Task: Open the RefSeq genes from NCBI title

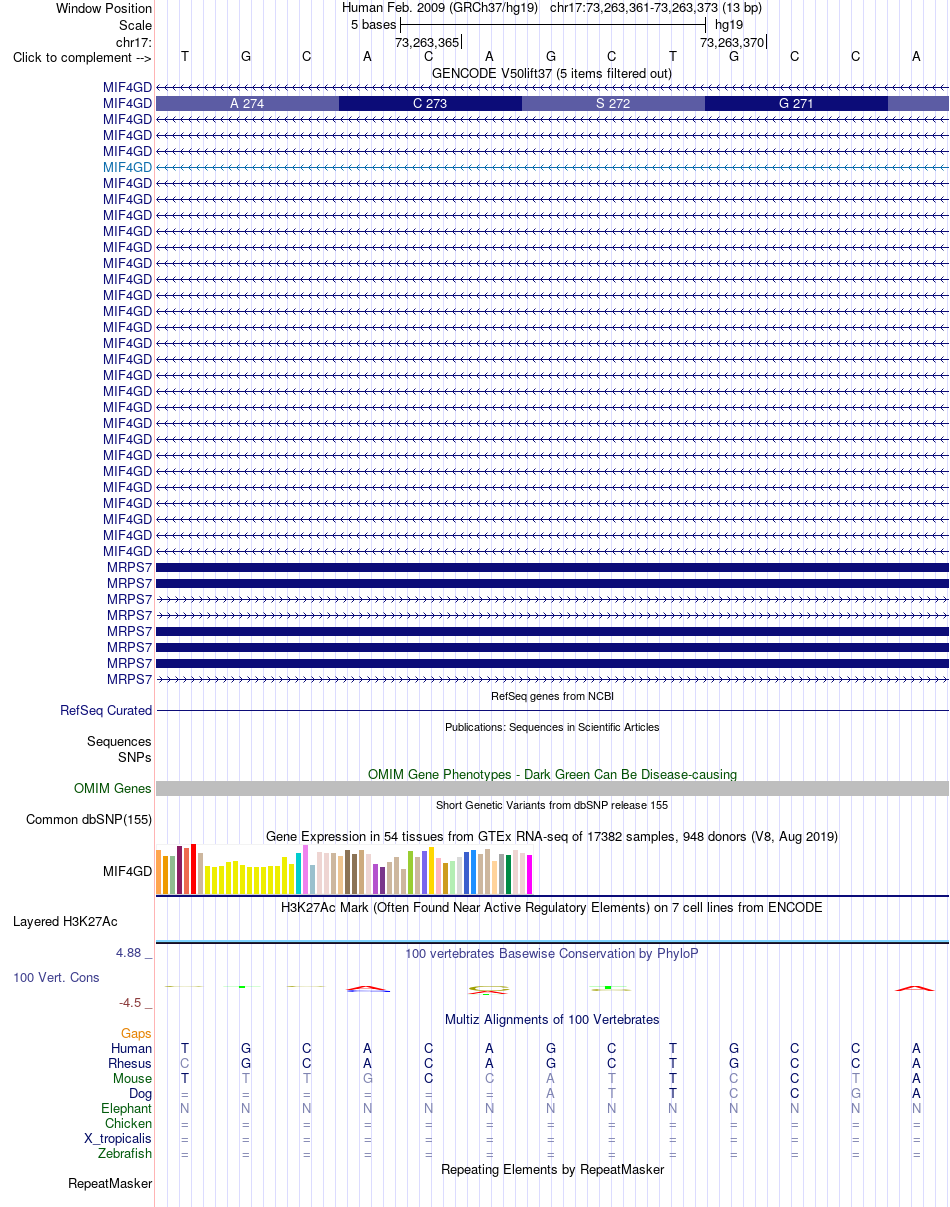Action: (552, 695)
